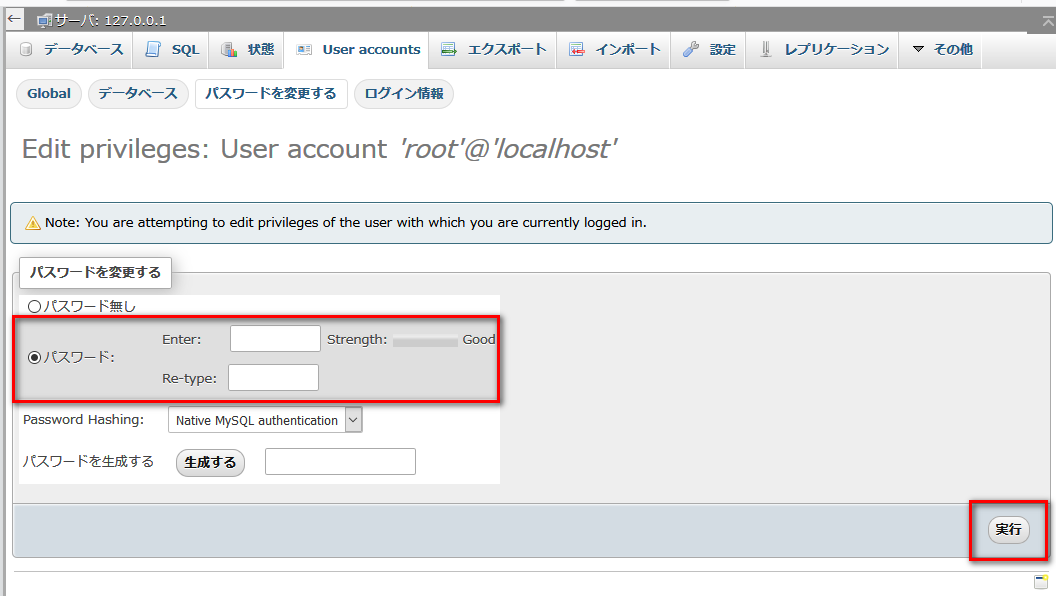The image size is (1056, 596).
Task: Click the Re-type password input field
Action: (x=273, y=377)
